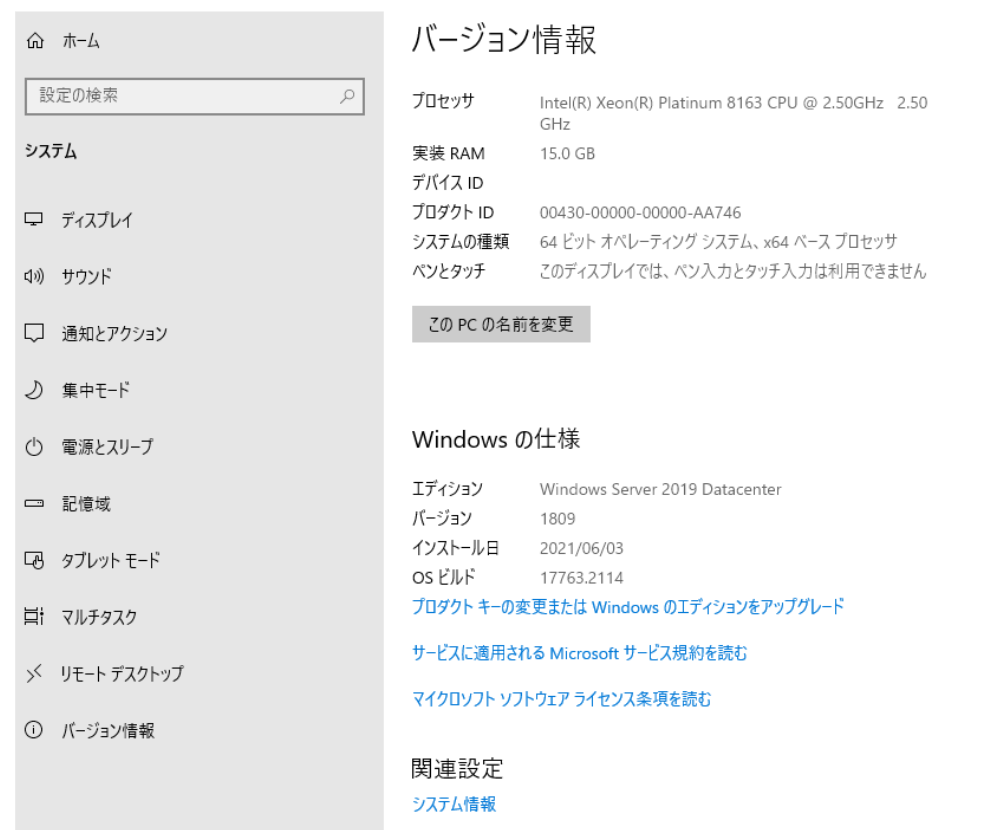Open the プロダクト キーの変更 link
Image resolution: width=988 pixels, height=830 pixels.
click(630, 607)
